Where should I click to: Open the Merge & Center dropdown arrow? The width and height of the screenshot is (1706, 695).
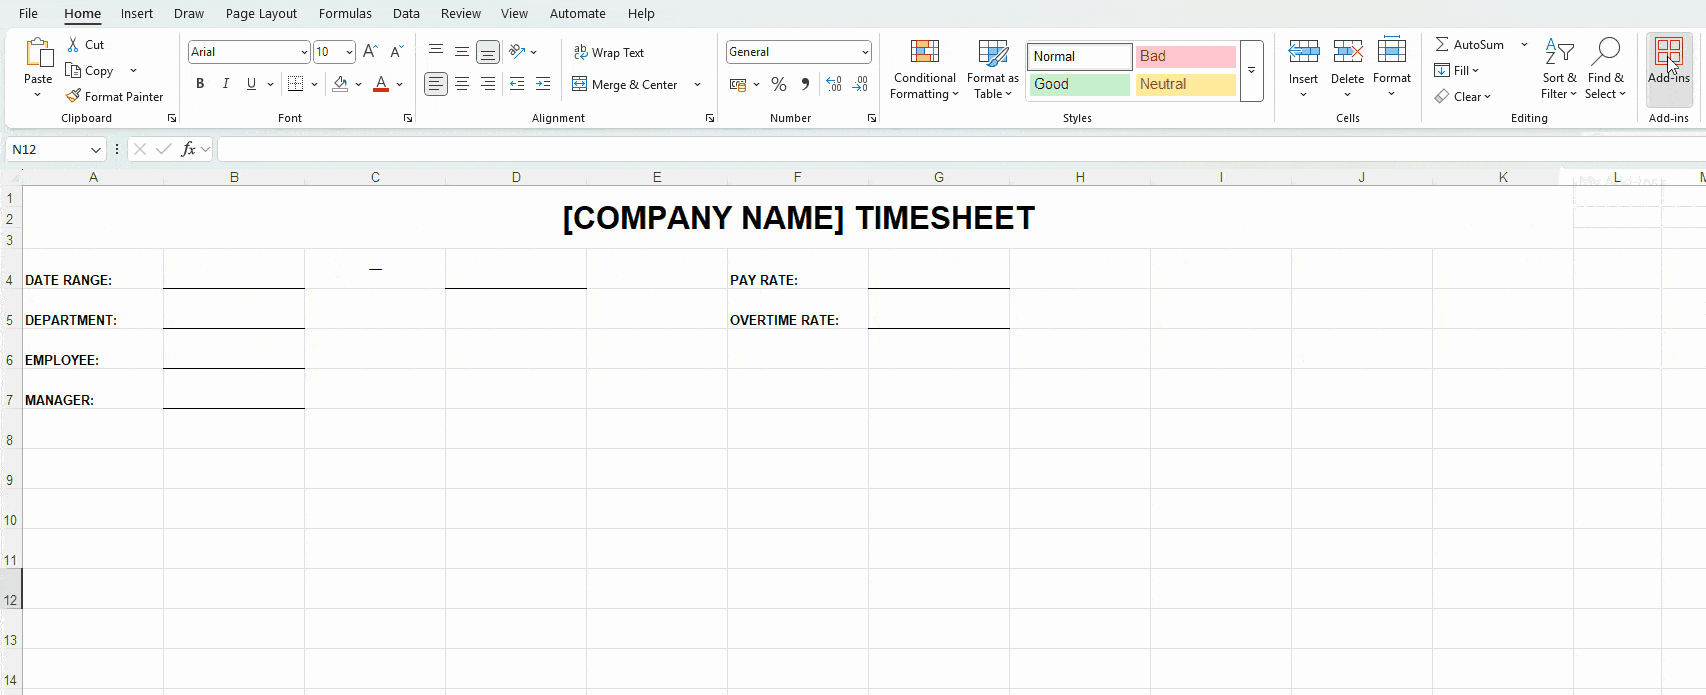click(697, 85)
